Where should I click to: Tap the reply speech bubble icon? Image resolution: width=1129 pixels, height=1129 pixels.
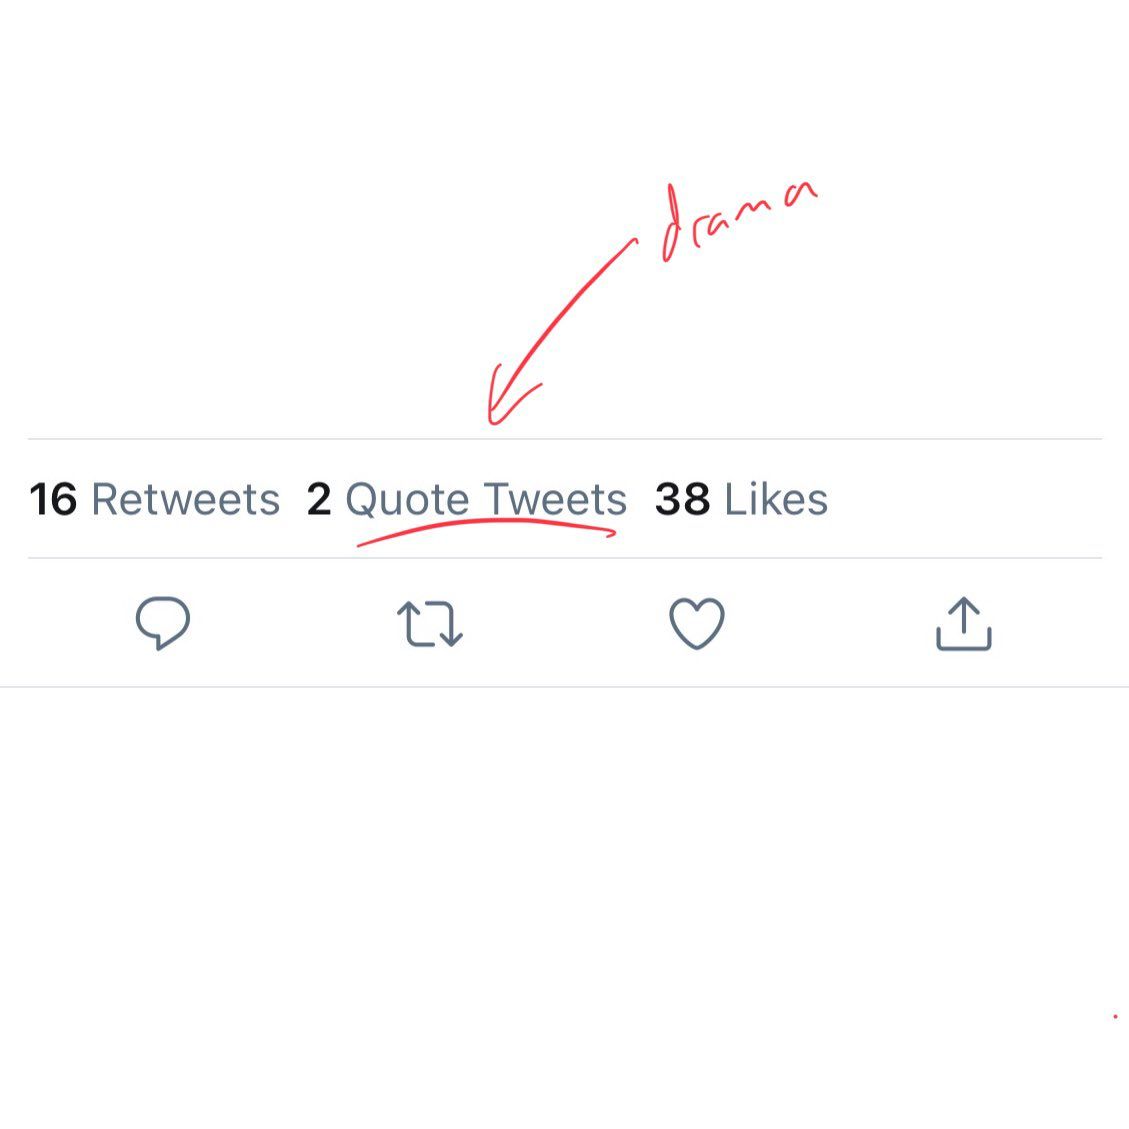click(163, 623)
